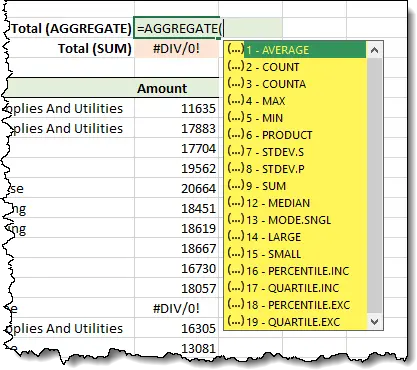Click Utilities cell beside 16305
The image size is (417, 370).
tap(71, 328)
